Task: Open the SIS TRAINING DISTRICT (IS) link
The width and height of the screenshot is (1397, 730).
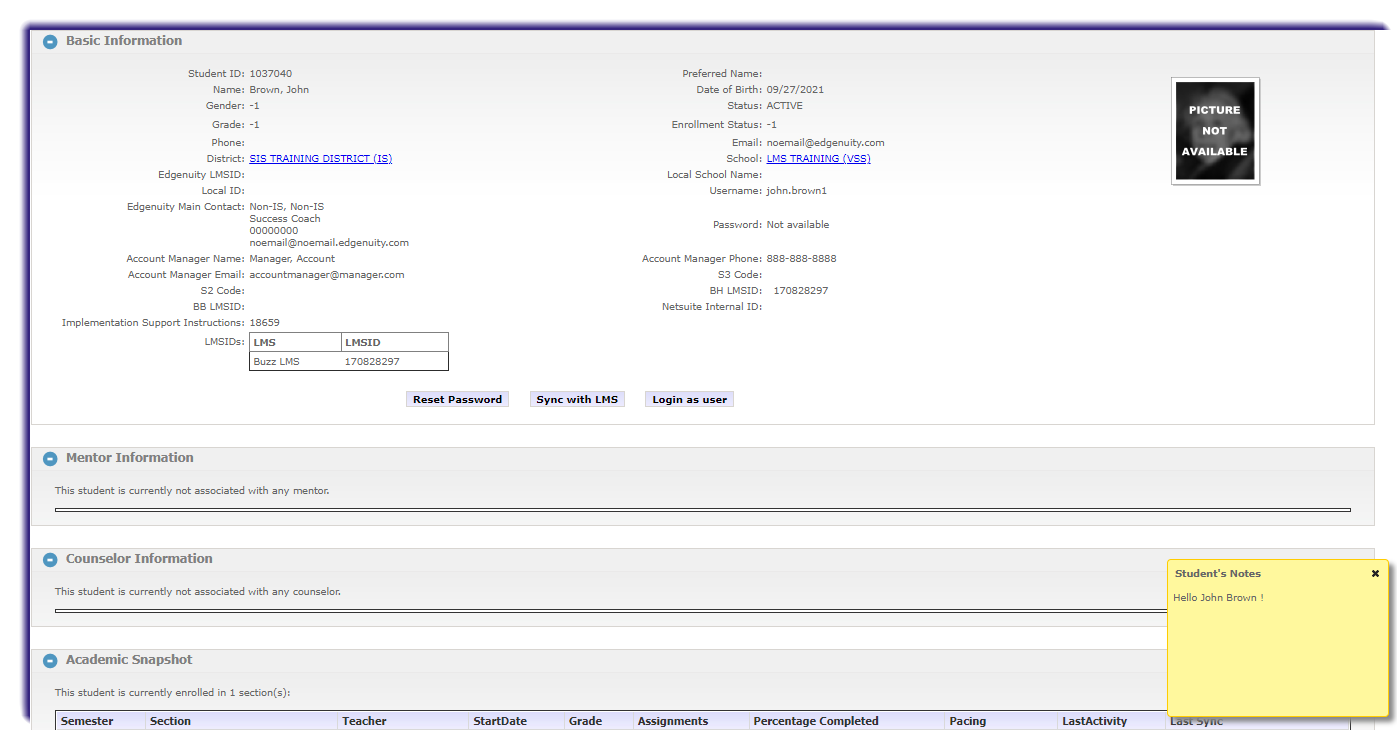Action: pyautogui.click(x=320, y=159)
